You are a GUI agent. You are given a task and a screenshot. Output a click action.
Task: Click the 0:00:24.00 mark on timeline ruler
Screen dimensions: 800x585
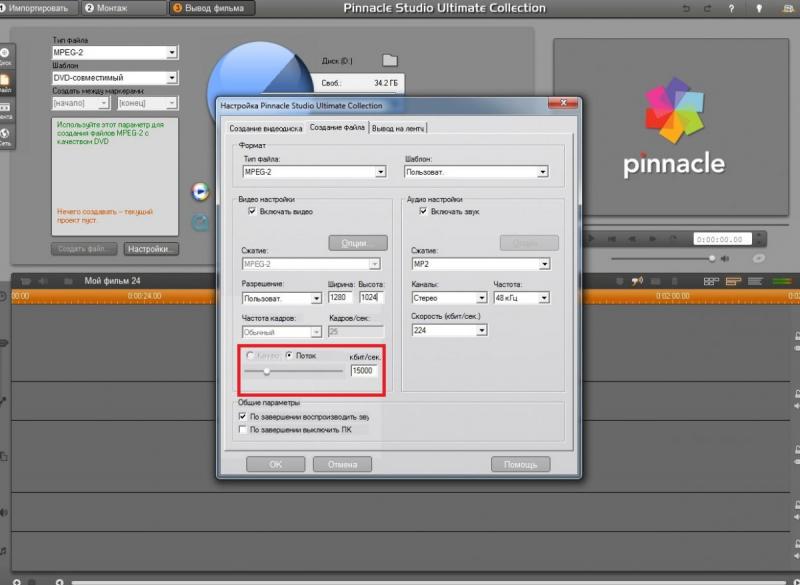[144, 296]
